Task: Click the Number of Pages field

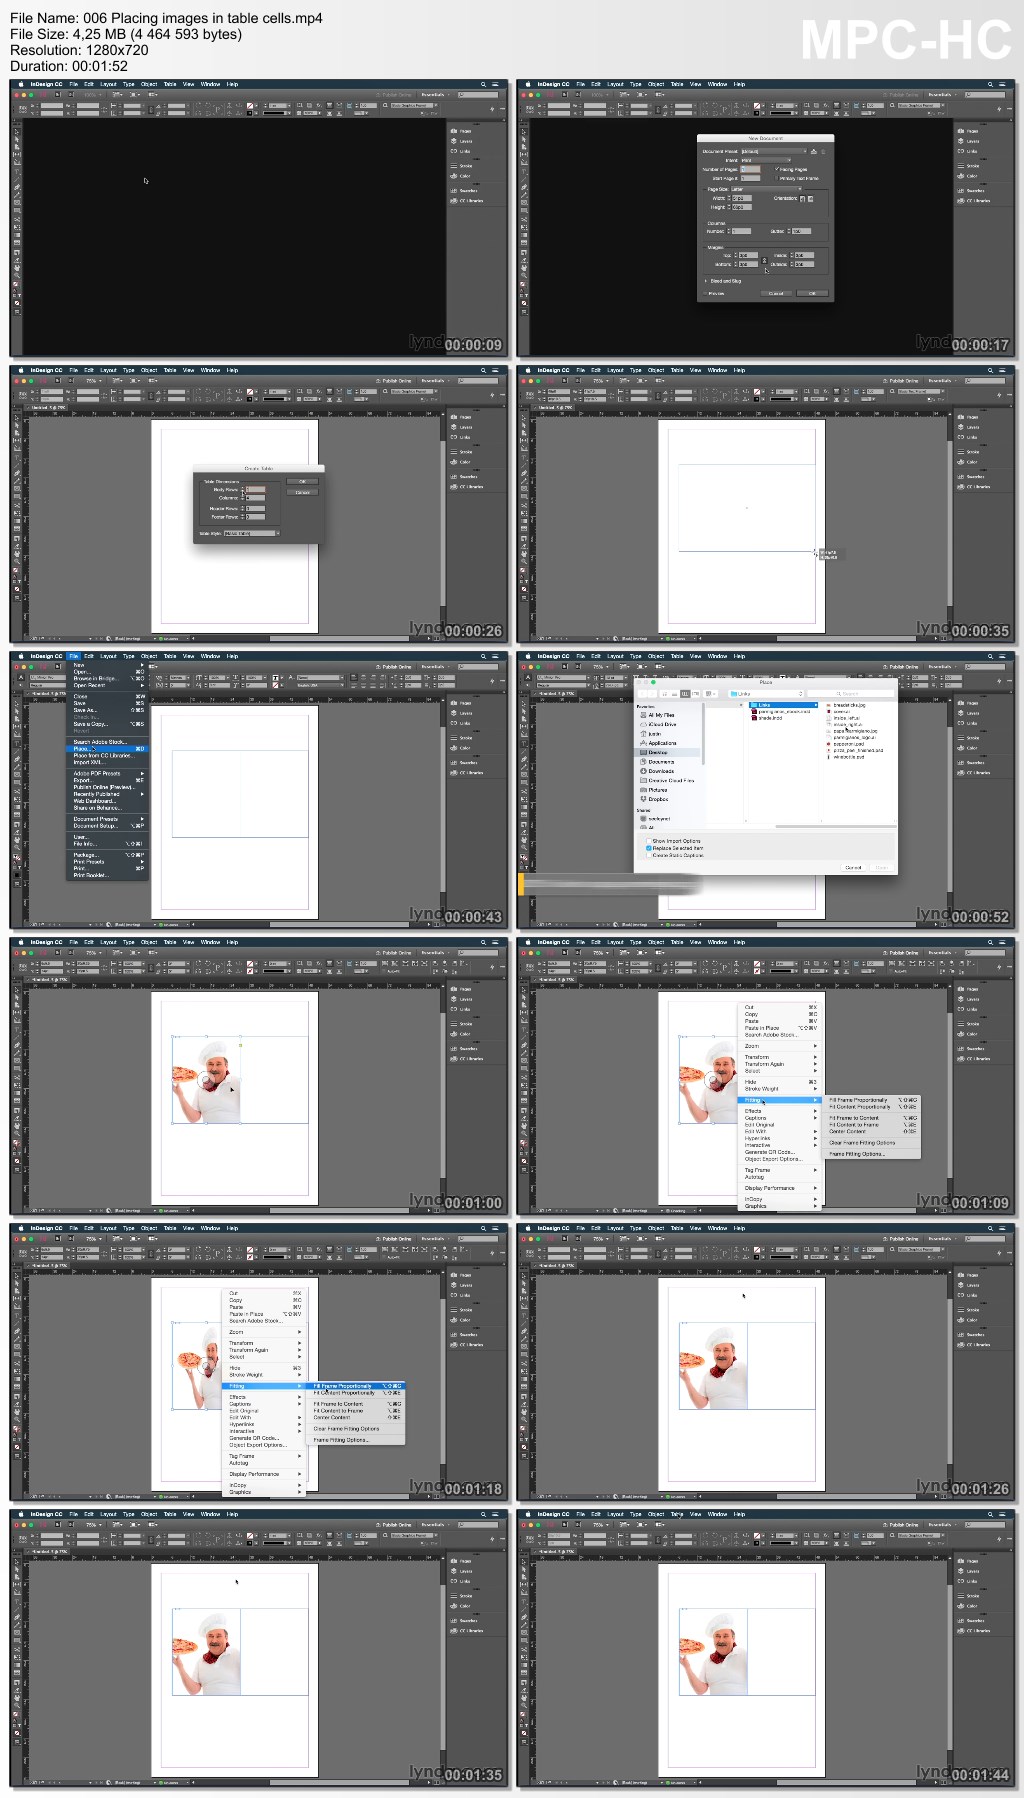Action: [x=750, y=169]
